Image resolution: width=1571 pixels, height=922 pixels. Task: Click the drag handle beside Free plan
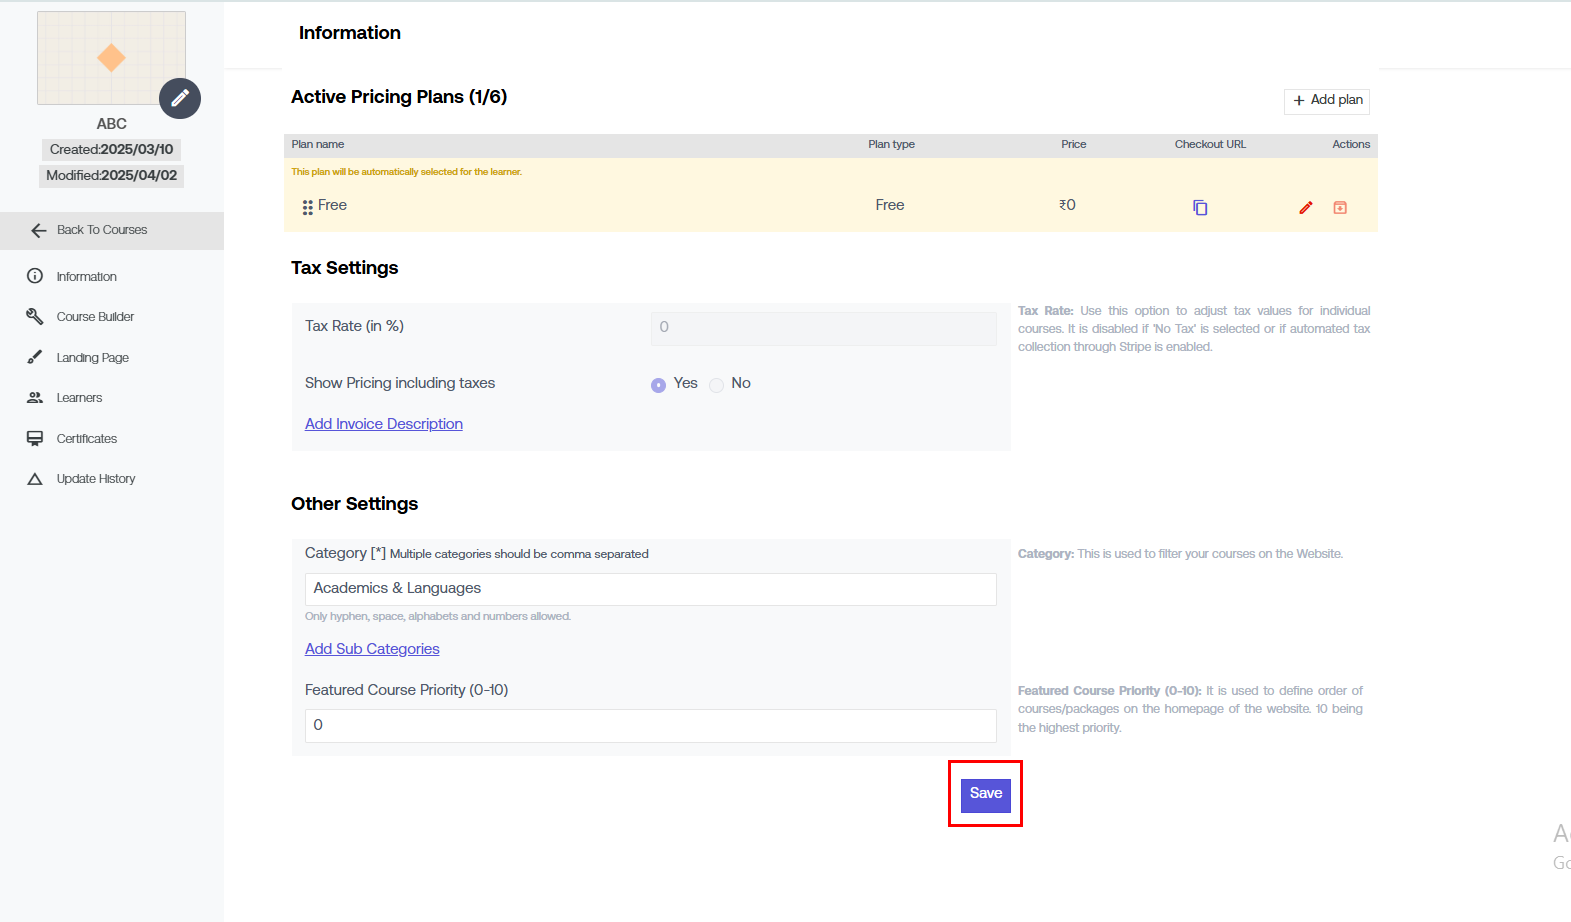click(308, 207)
